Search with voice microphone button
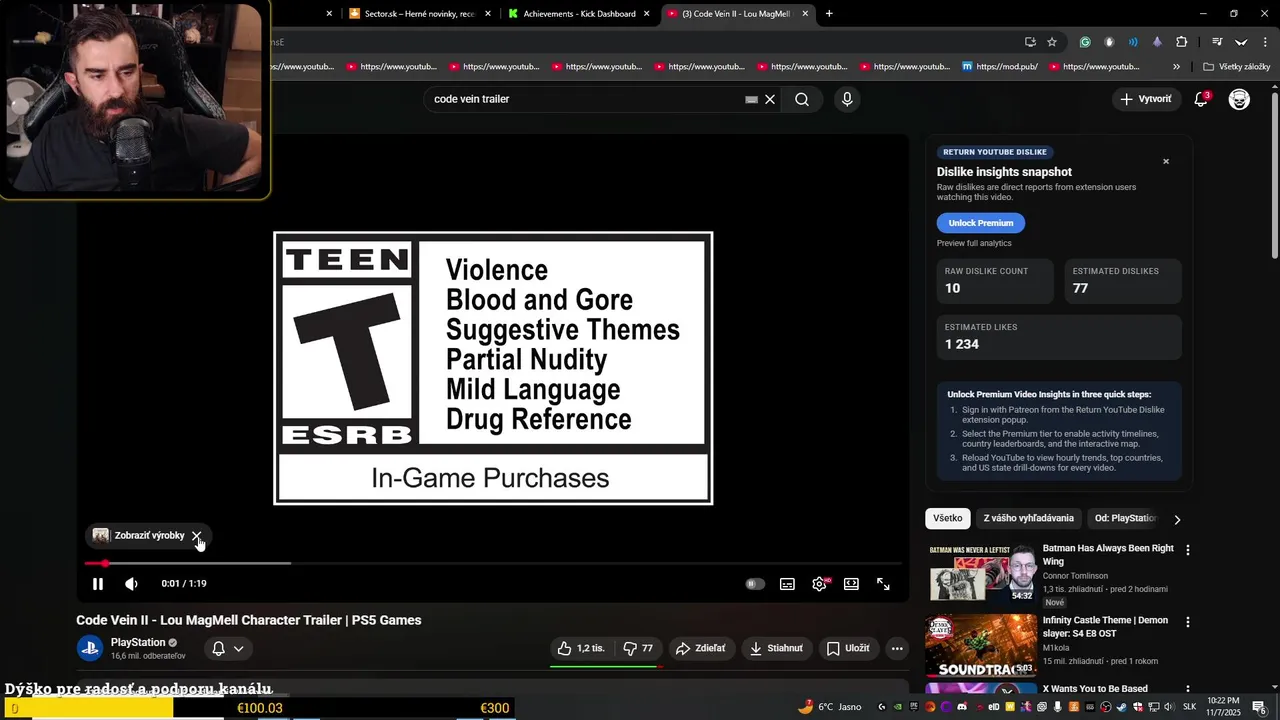 [x=847, y=99]
